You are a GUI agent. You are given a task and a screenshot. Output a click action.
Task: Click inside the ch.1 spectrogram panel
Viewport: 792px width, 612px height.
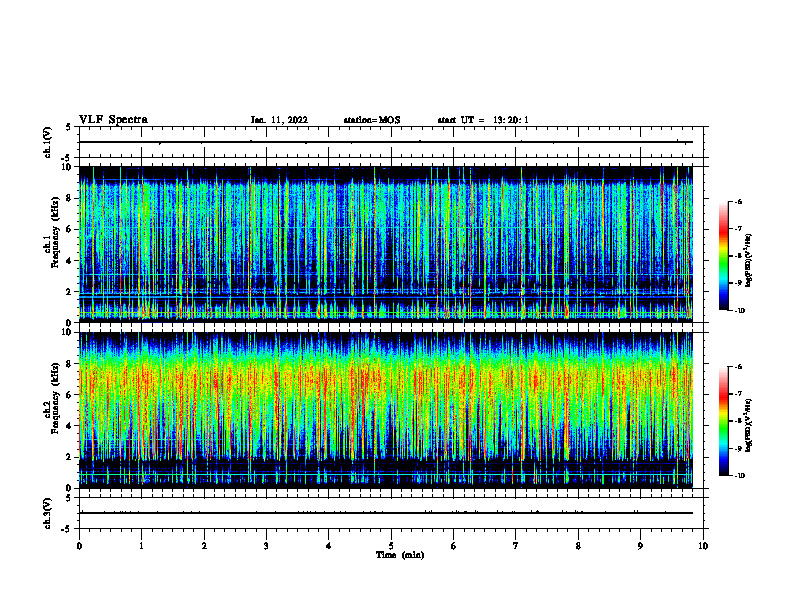[x=386, y=244]
